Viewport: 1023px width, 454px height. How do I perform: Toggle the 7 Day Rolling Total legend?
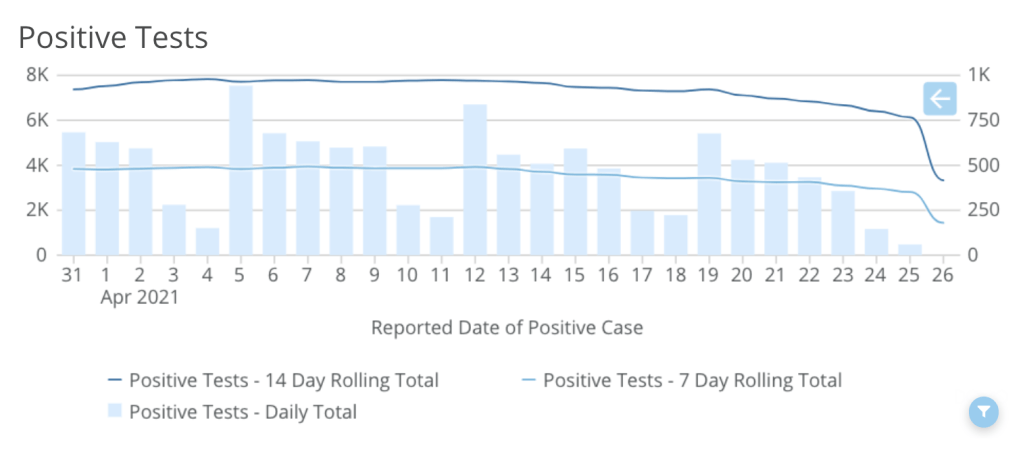[692, 380]
